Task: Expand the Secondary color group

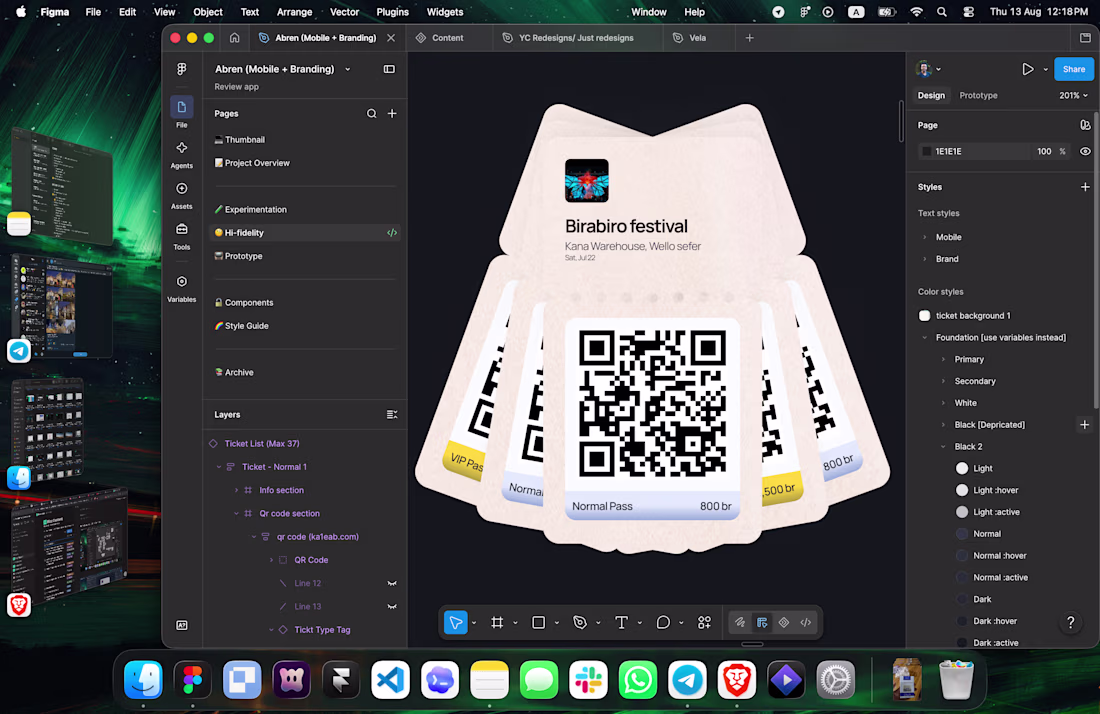Action: [x=944, y=381]
